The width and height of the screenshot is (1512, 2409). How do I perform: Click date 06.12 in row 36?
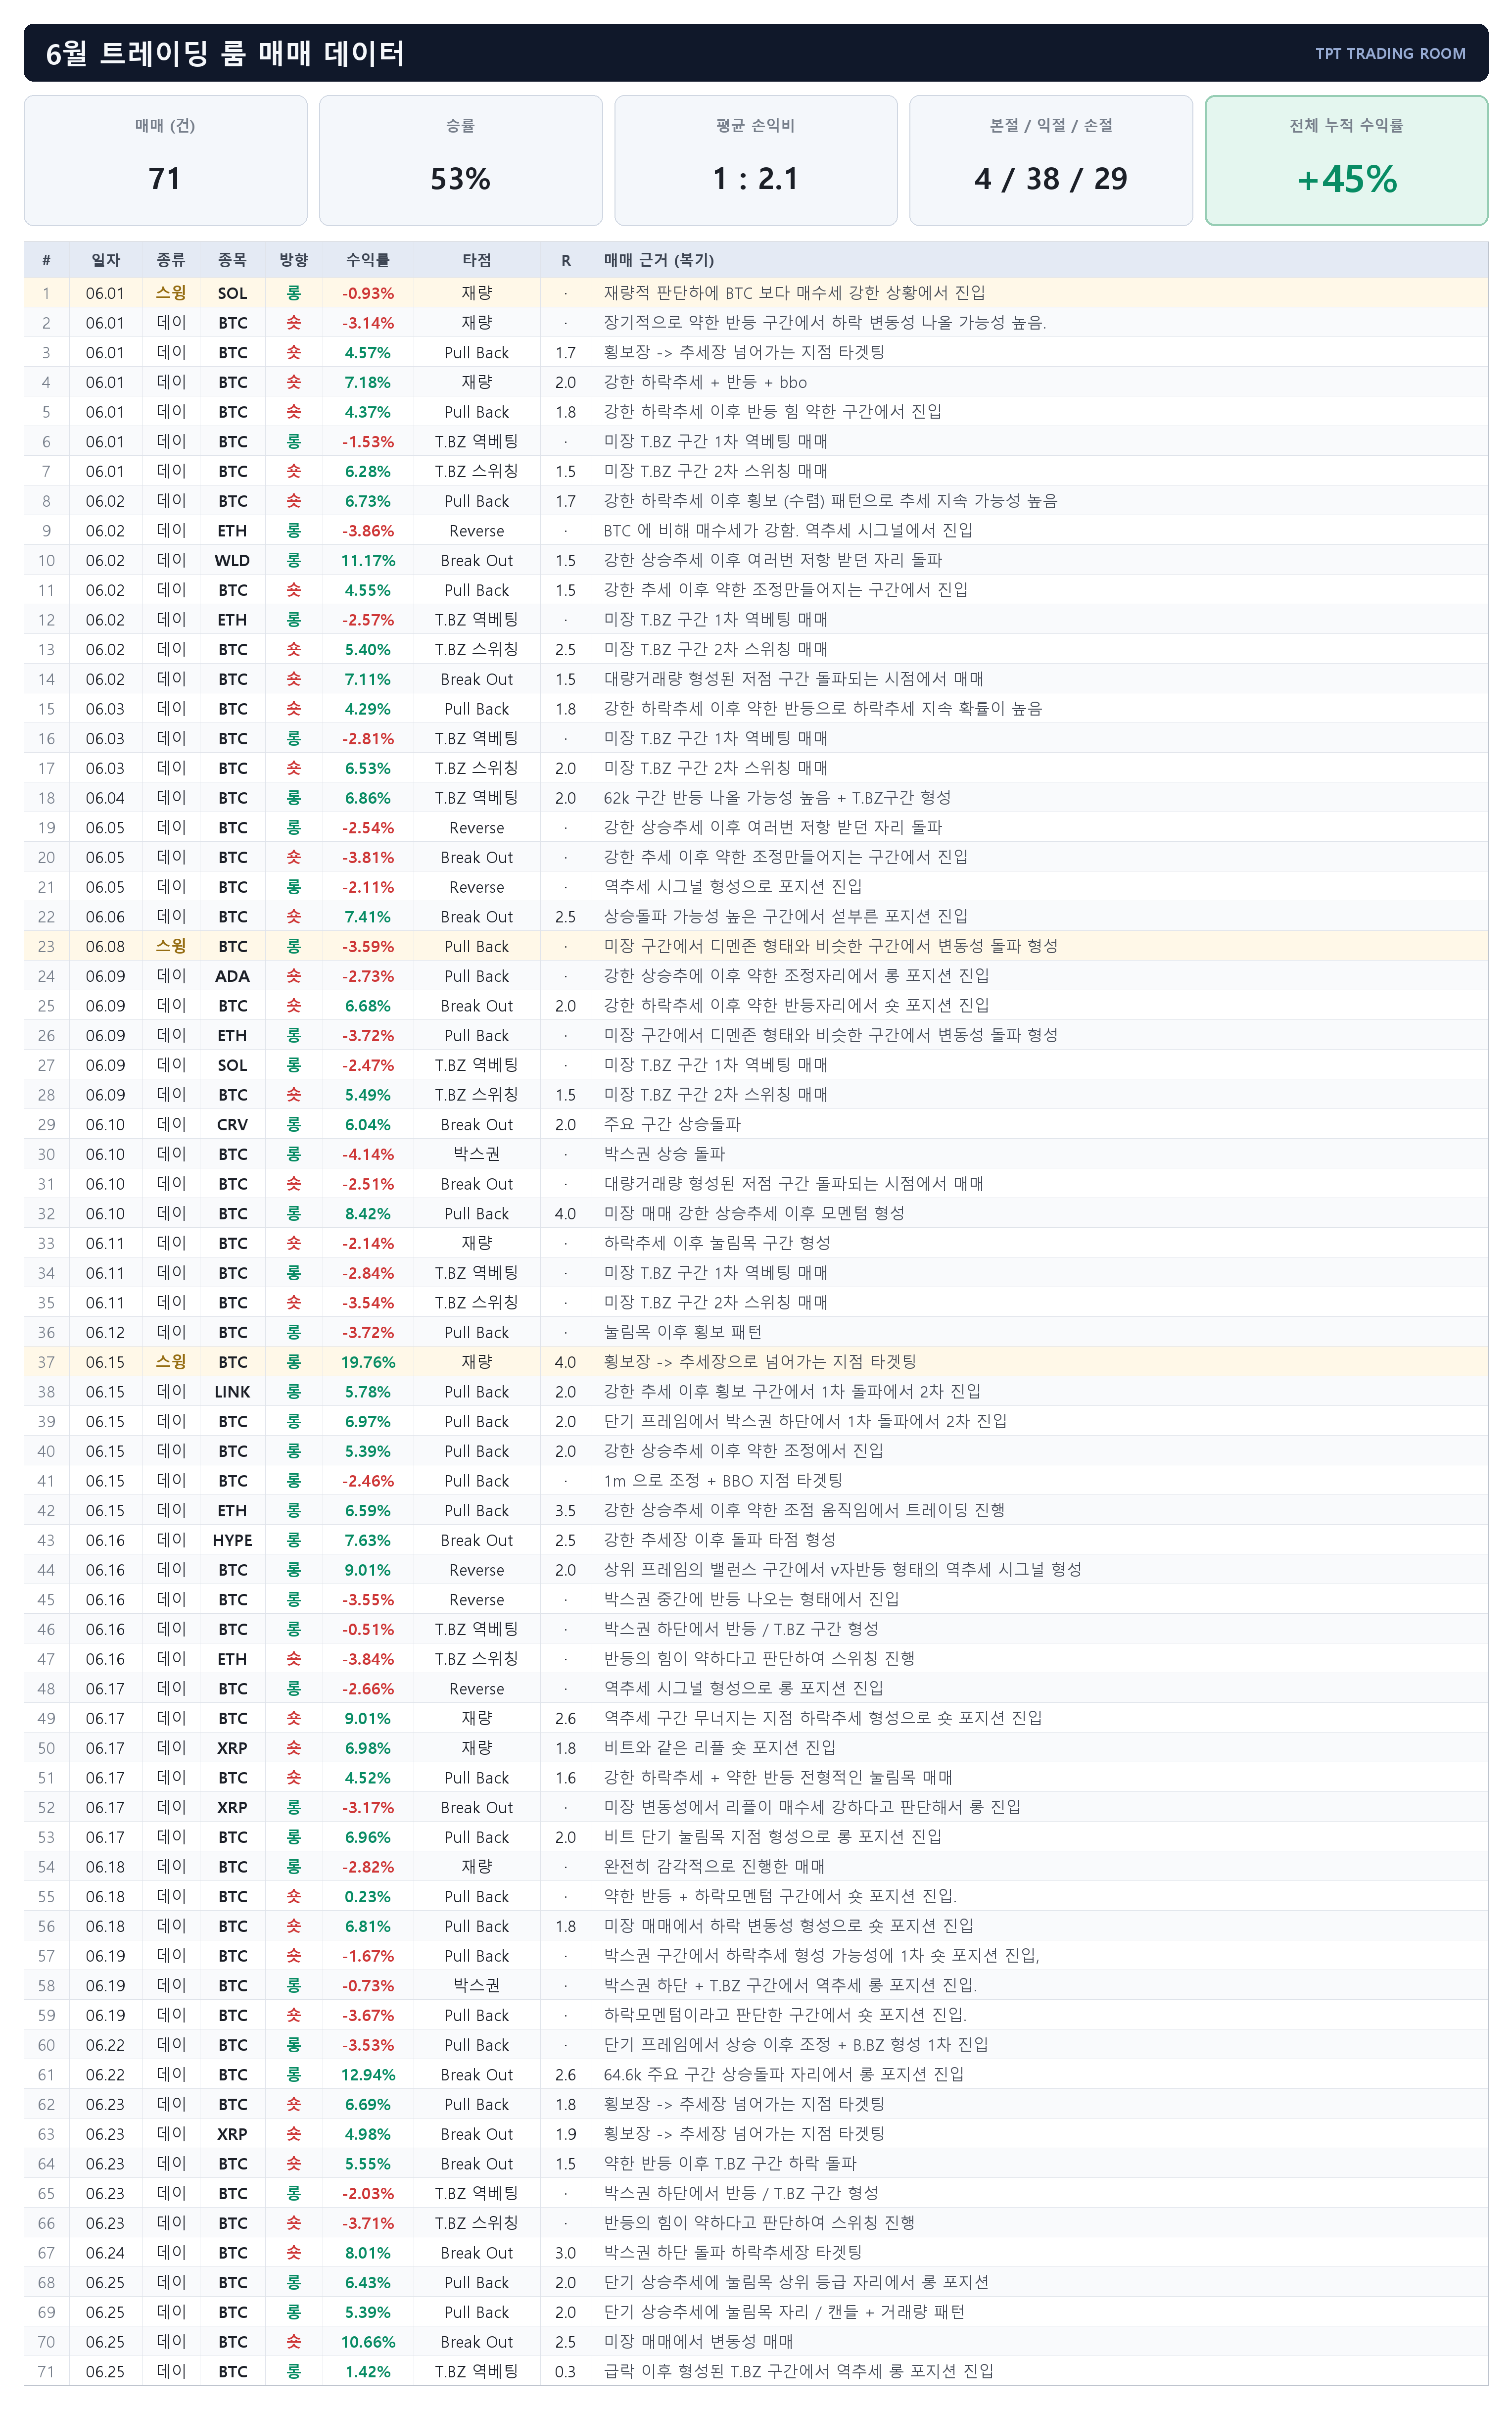coord(105,1332)
